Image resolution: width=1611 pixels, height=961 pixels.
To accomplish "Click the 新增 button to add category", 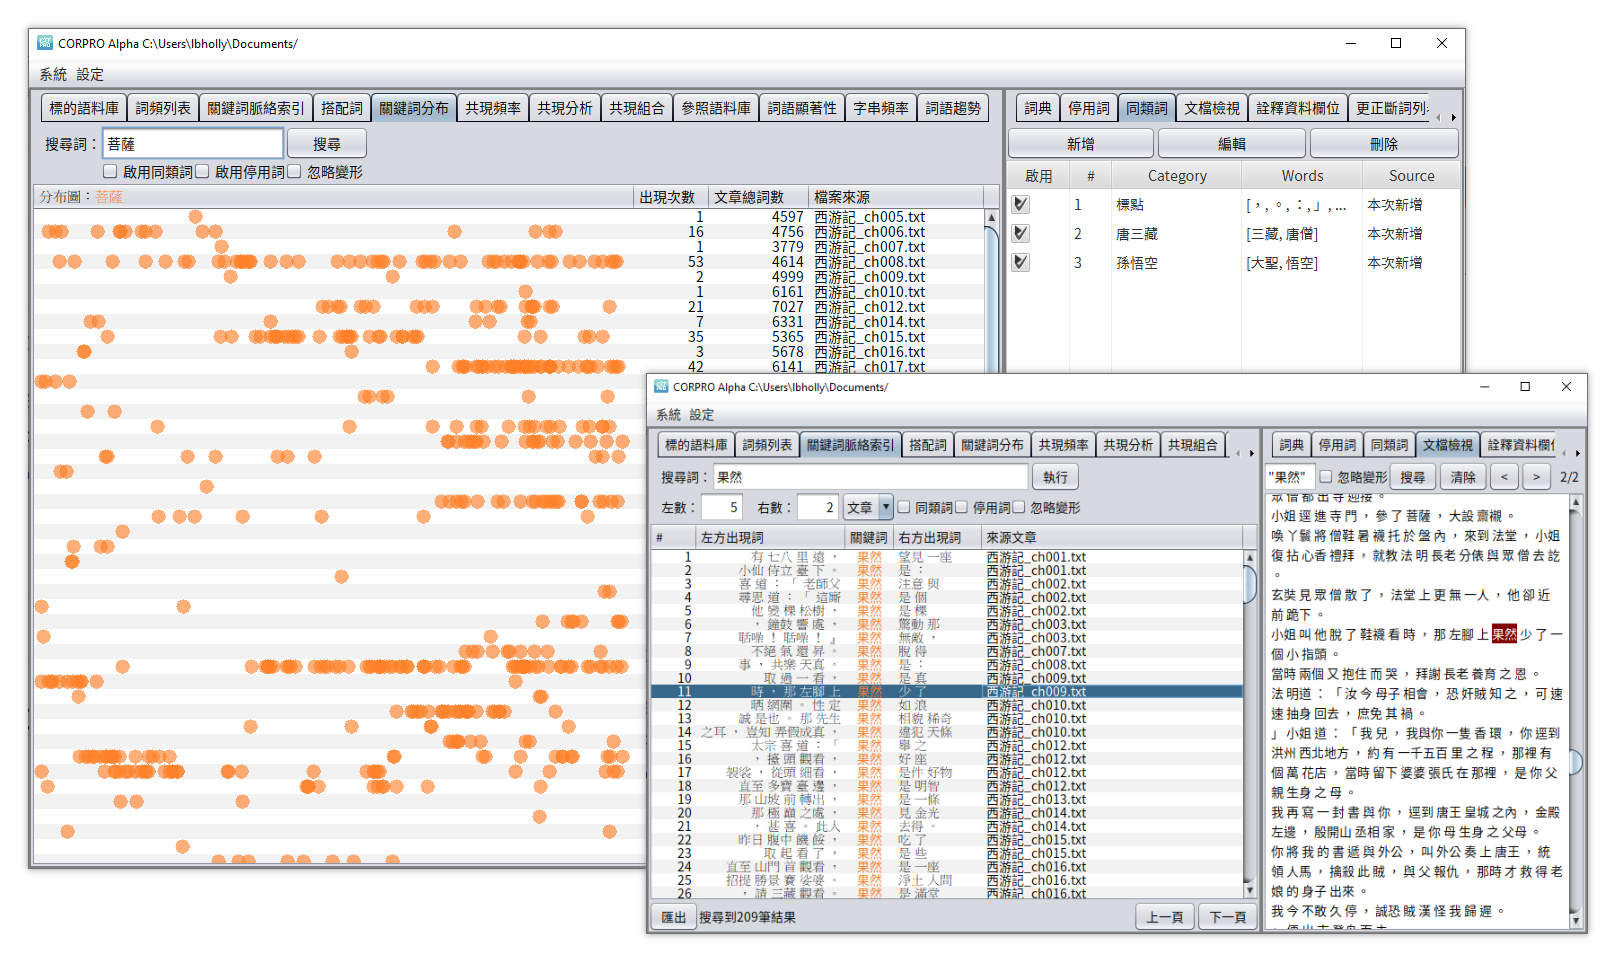I will coord(1081,144).
